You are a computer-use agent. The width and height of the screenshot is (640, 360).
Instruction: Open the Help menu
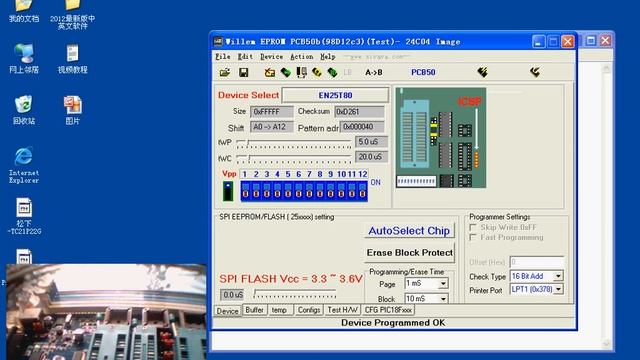(327, 57)
